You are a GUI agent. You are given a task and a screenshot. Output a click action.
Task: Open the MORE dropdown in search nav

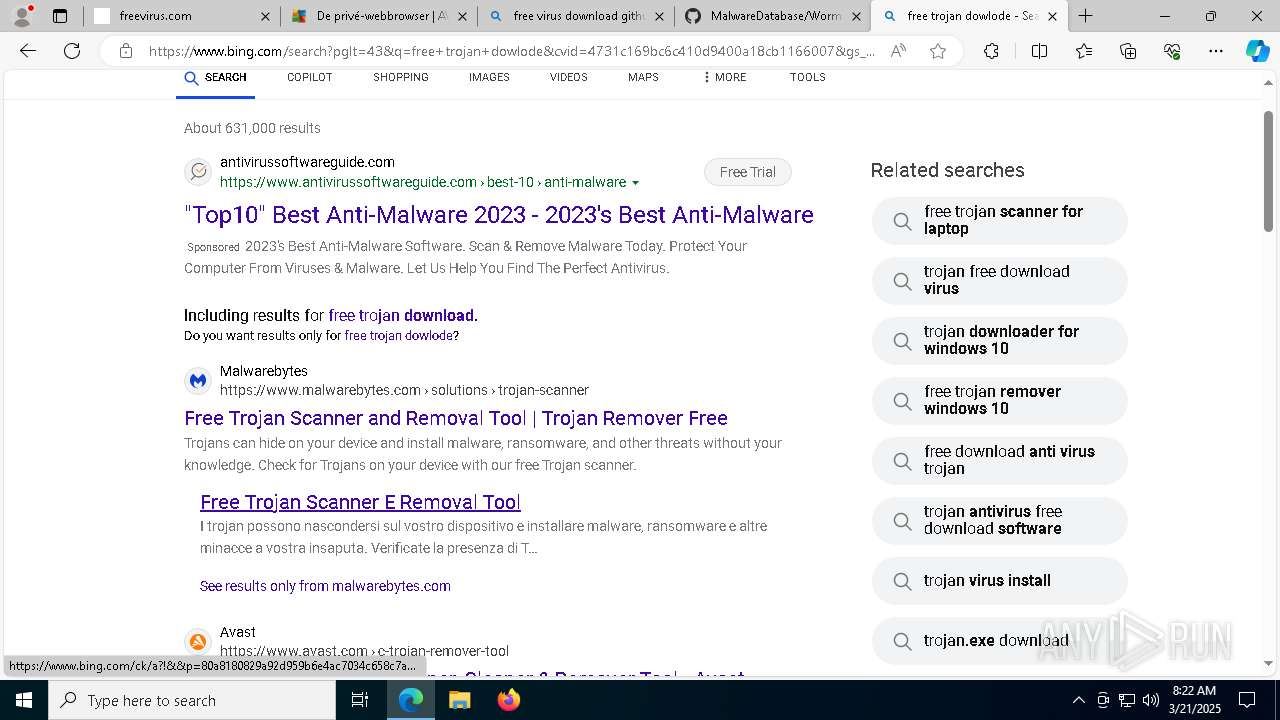(x=725, y=77)
